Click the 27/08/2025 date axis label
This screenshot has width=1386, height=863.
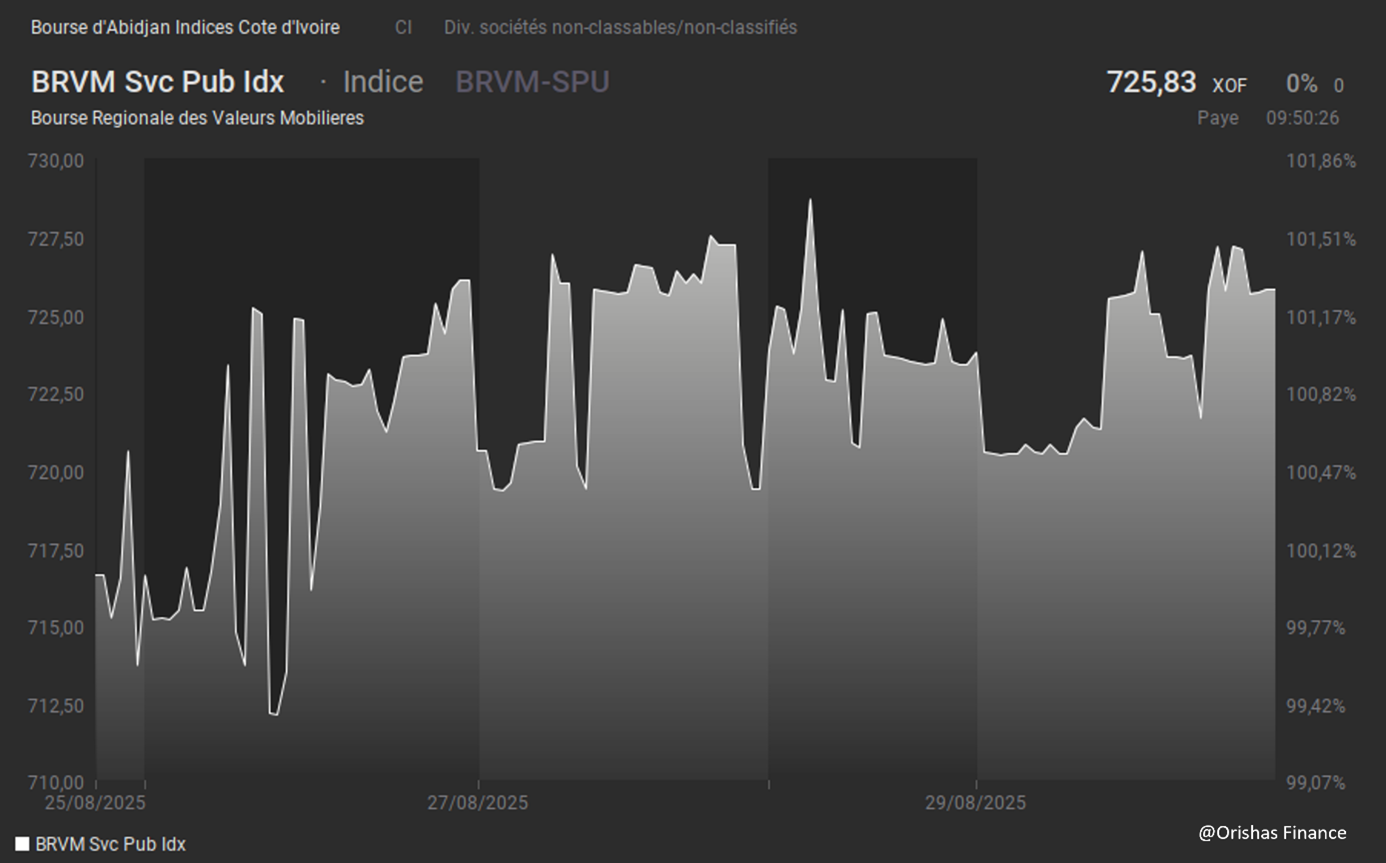[x=478, y=803]
